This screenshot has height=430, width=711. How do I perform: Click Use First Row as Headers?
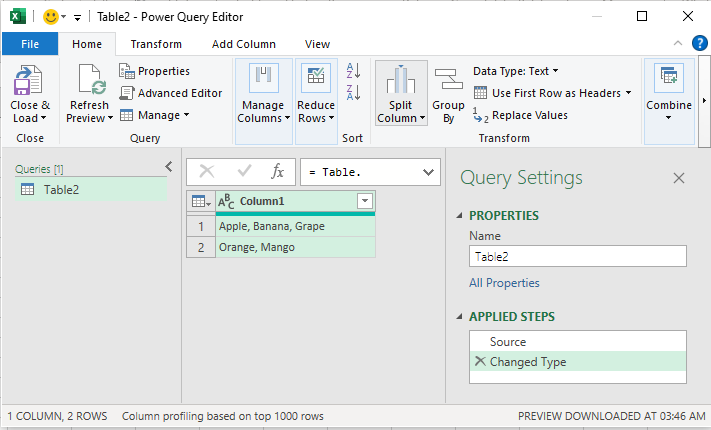(x=547, y=93)
